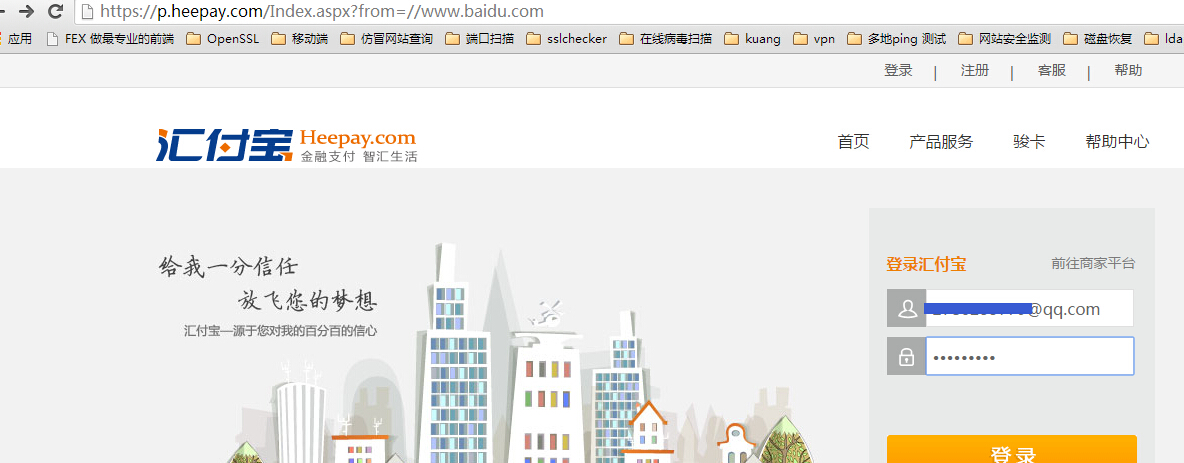Open the OpenSSL bookmark folder
Screen dimensions: 1184x463
tap(222, 39)
